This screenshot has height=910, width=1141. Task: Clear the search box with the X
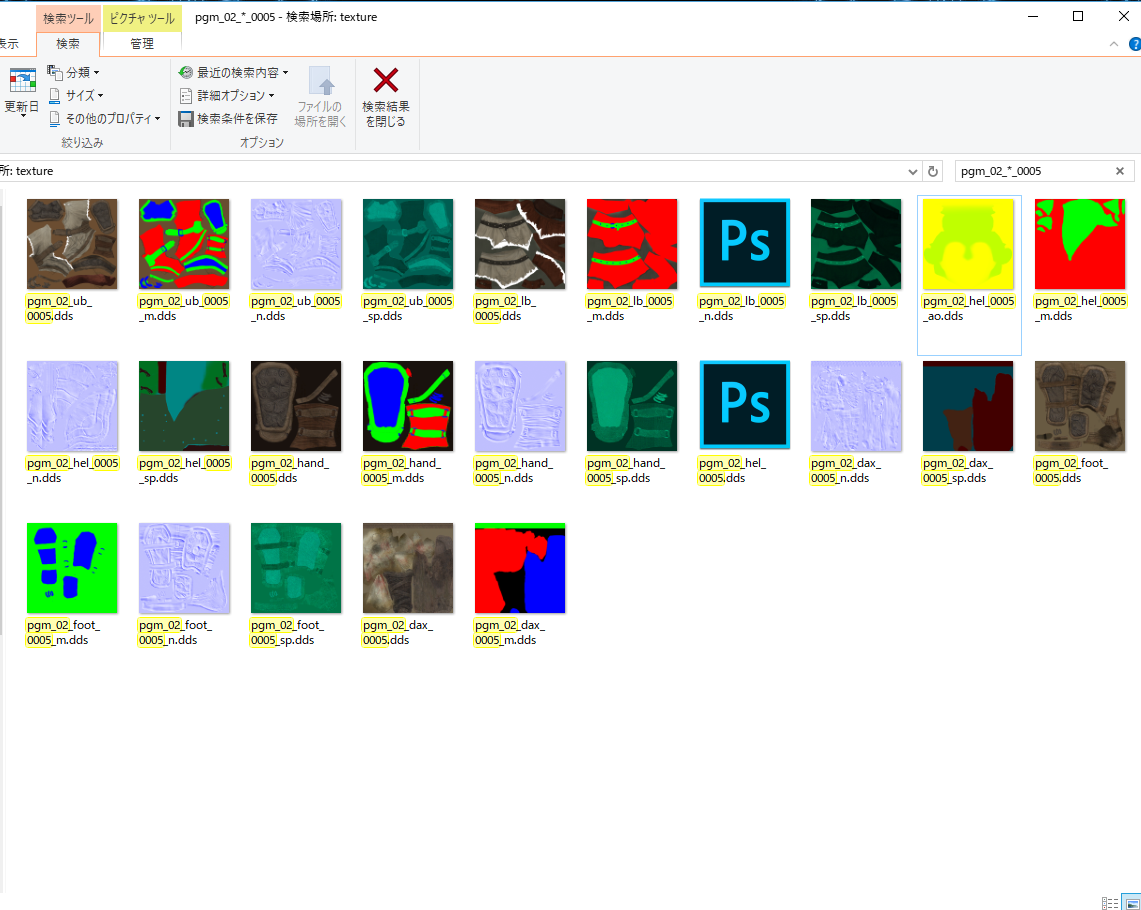1120,171
